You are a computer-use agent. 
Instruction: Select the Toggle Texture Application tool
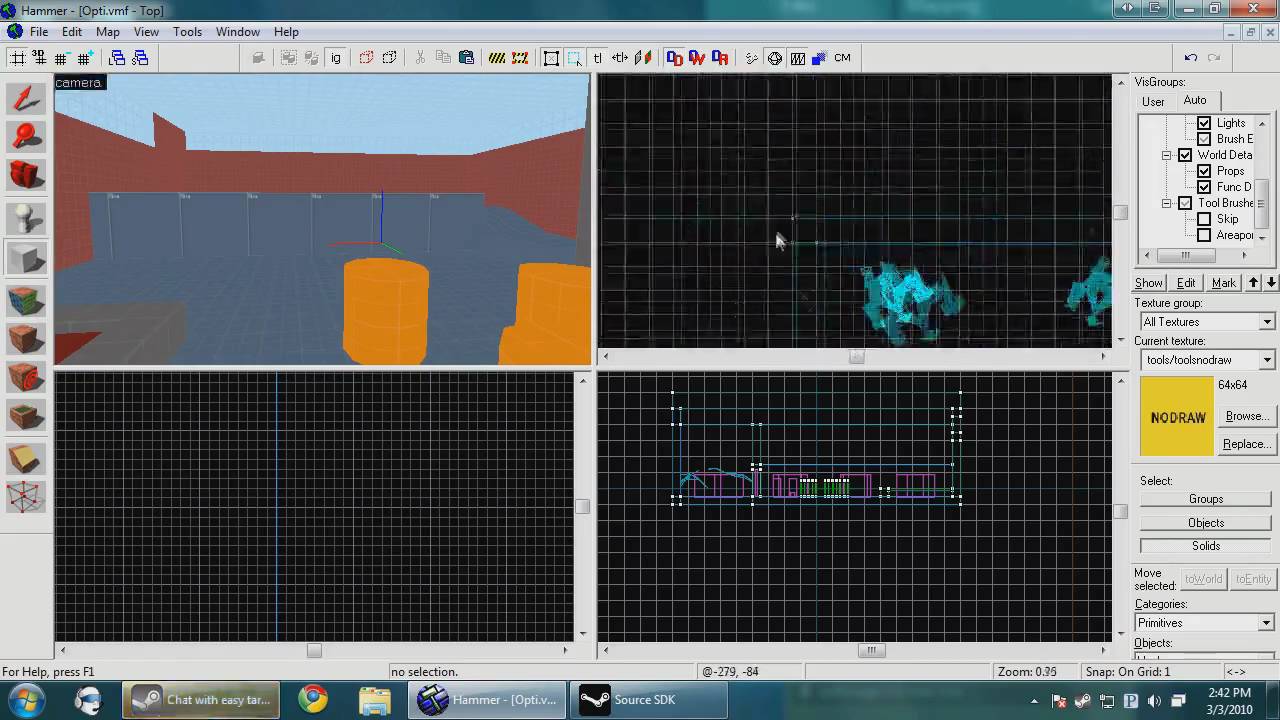click(26, 300)
